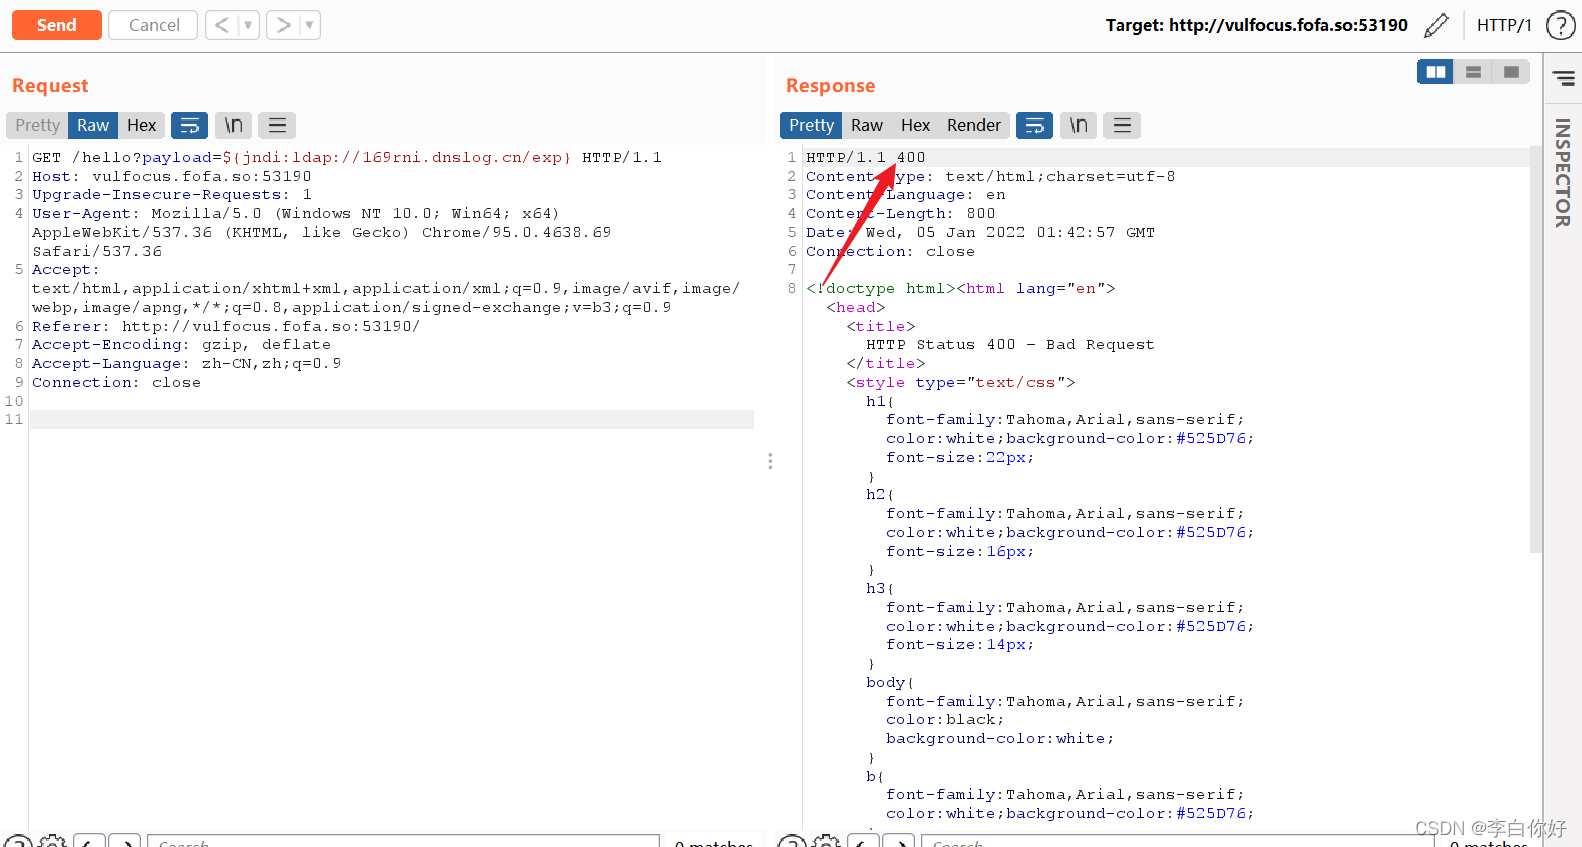Viewport: 1582px width, 847px height.
Task: Click HTTP/1.1 400 status line
Action: pos(866,157)
